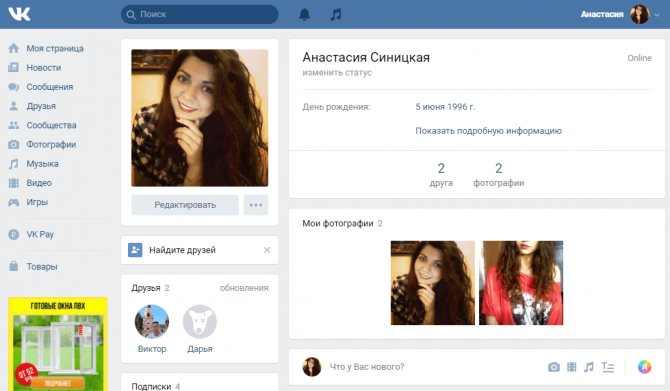Open the three-dots menu under profile photo
This screenshot has width=670, height=391.
(x=256, y=205)
